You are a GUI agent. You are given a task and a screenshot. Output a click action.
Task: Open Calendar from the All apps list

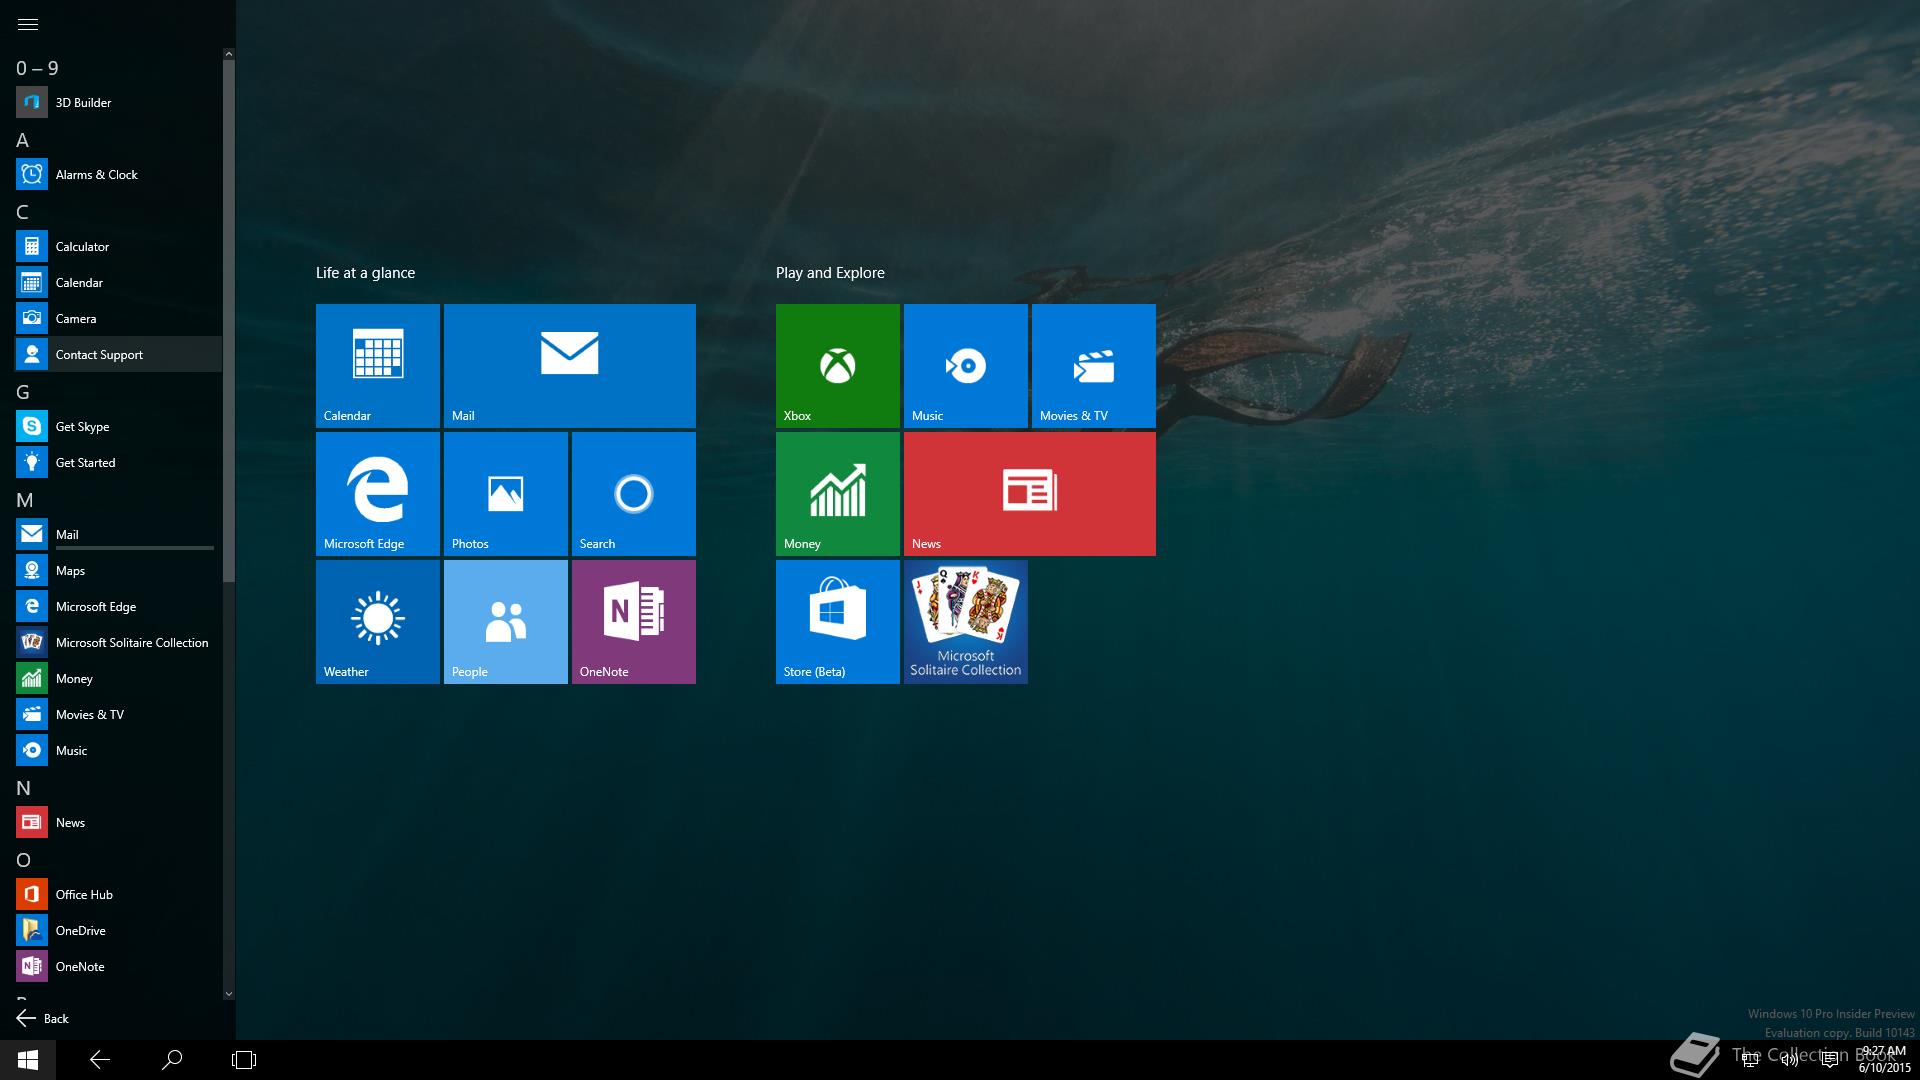pyautogui.click(x=118, y=282)
